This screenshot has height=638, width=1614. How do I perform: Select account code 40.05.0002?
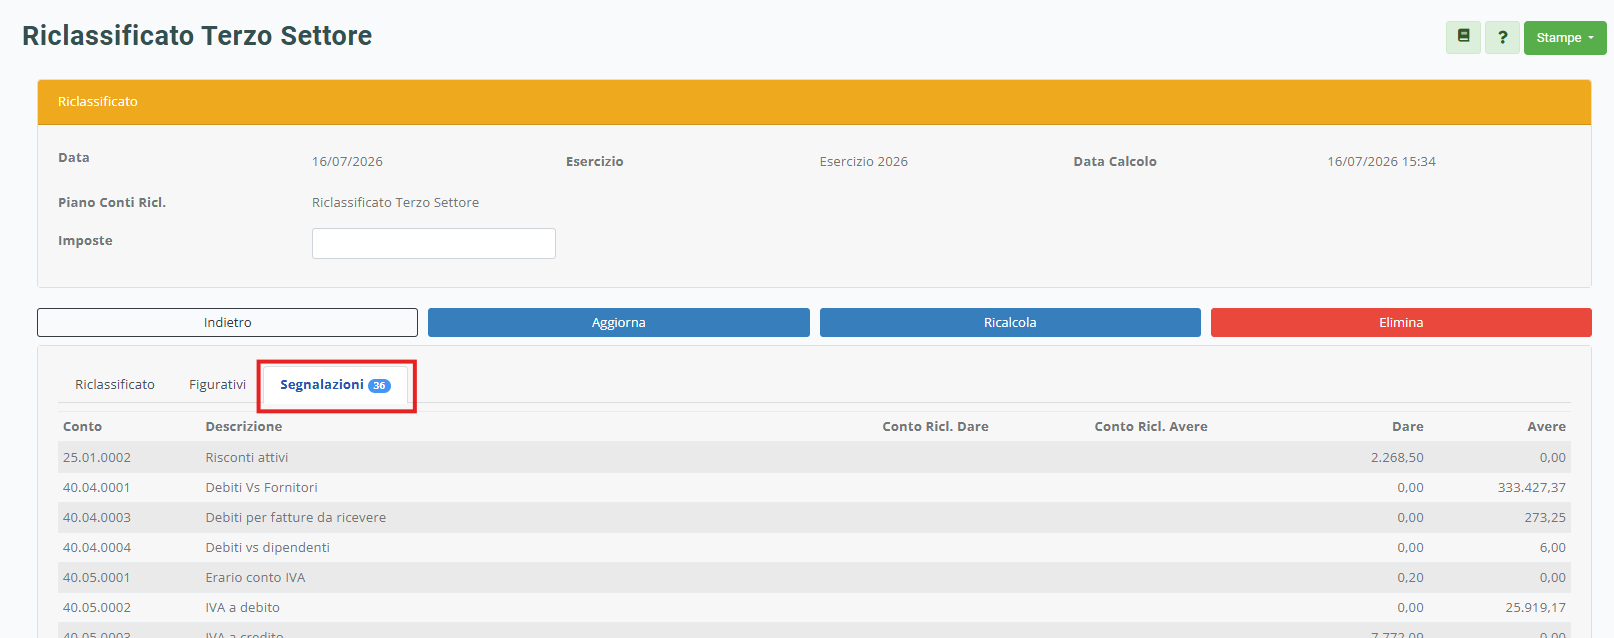97,607
